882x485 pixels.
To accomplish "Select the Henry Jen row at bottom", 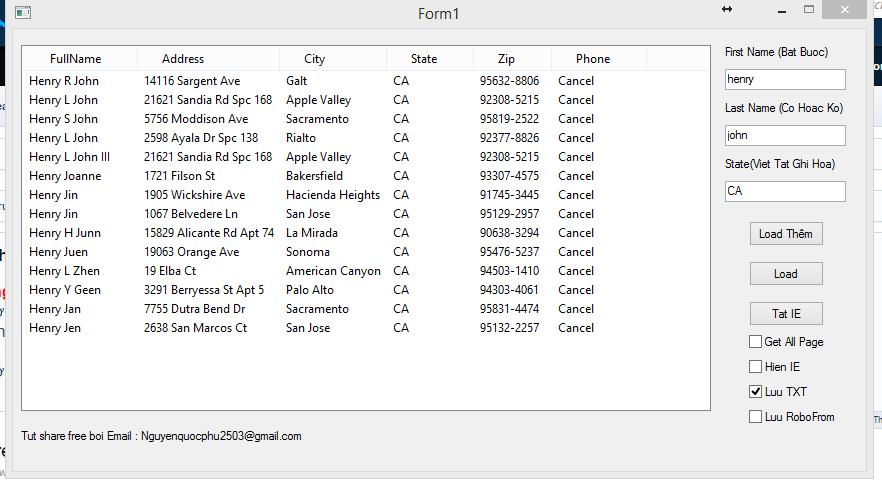I will (55, 328).
